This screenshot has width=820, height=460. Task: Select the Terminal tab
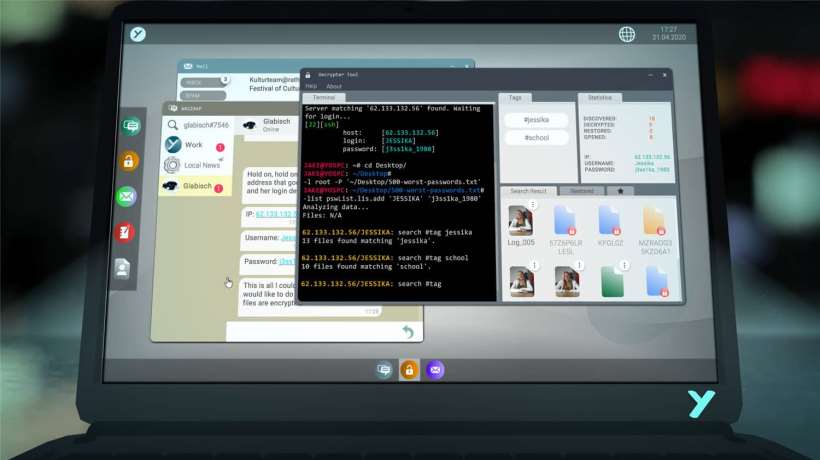pyautogui.click(x=324, y=98)
